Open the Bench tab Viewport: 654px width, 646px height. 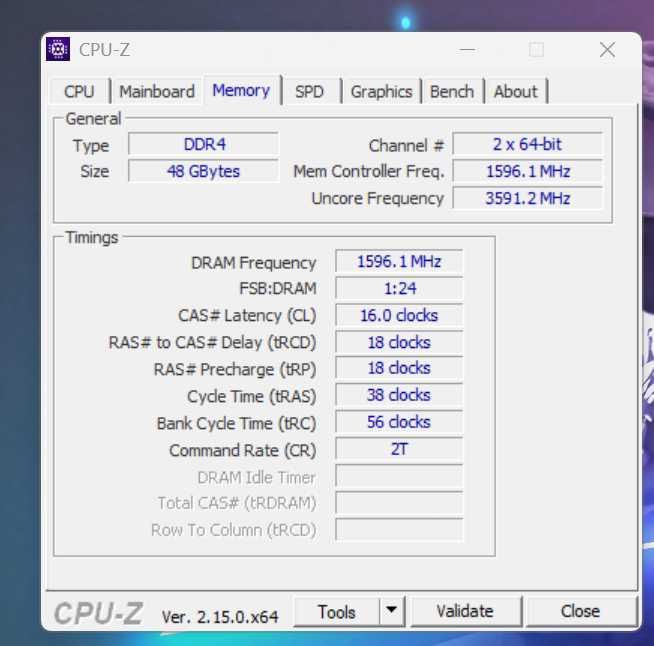[x=452, y=91]
